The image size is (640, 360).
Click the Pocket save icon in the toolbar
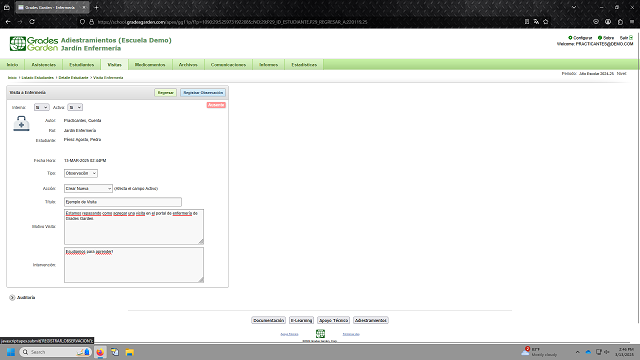pyautogui.click(x=596, y=22)
